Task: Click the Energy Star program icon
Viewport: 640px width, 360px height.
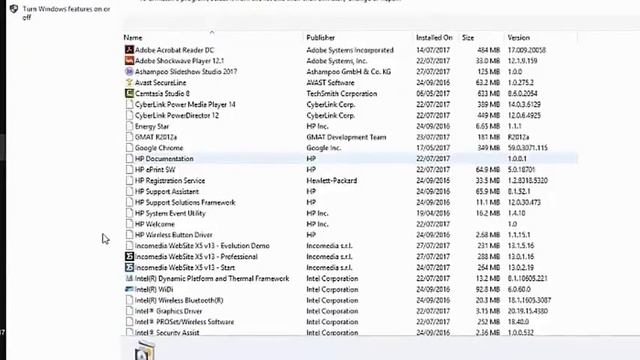Action: click(129, 126)
